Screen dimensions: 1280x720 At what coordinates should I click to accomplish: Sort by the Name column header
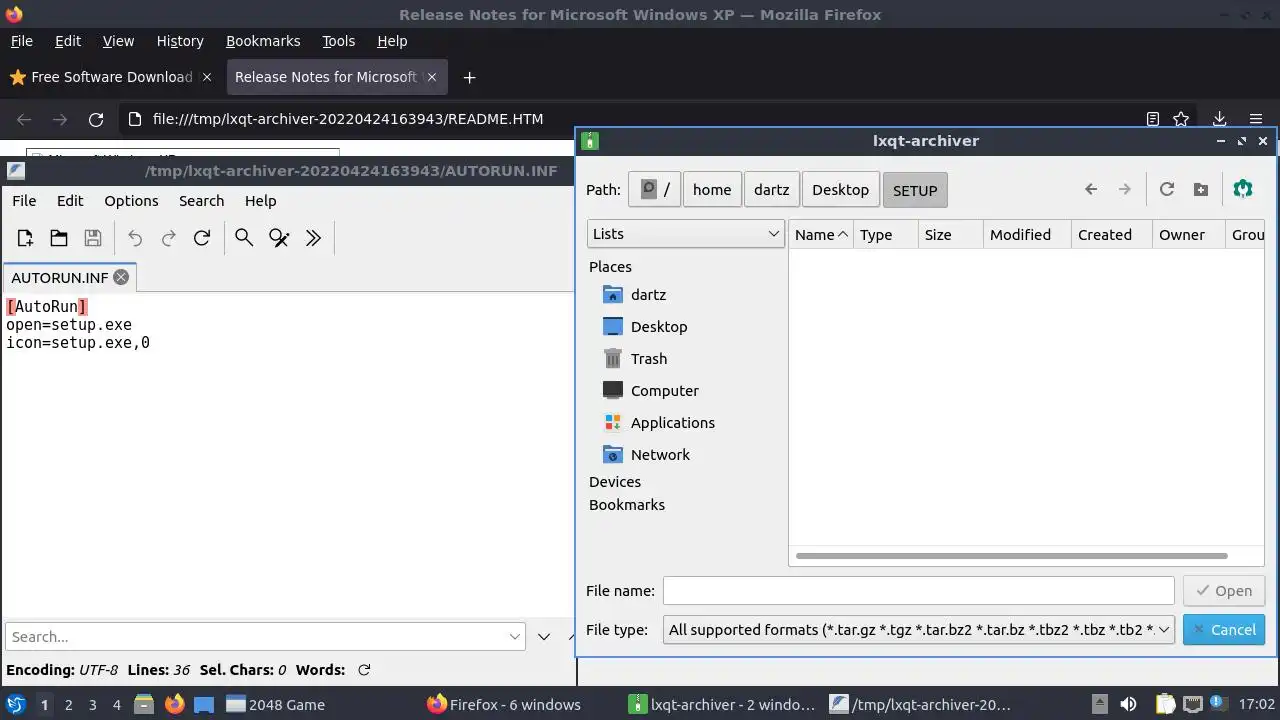coord(820,235)
